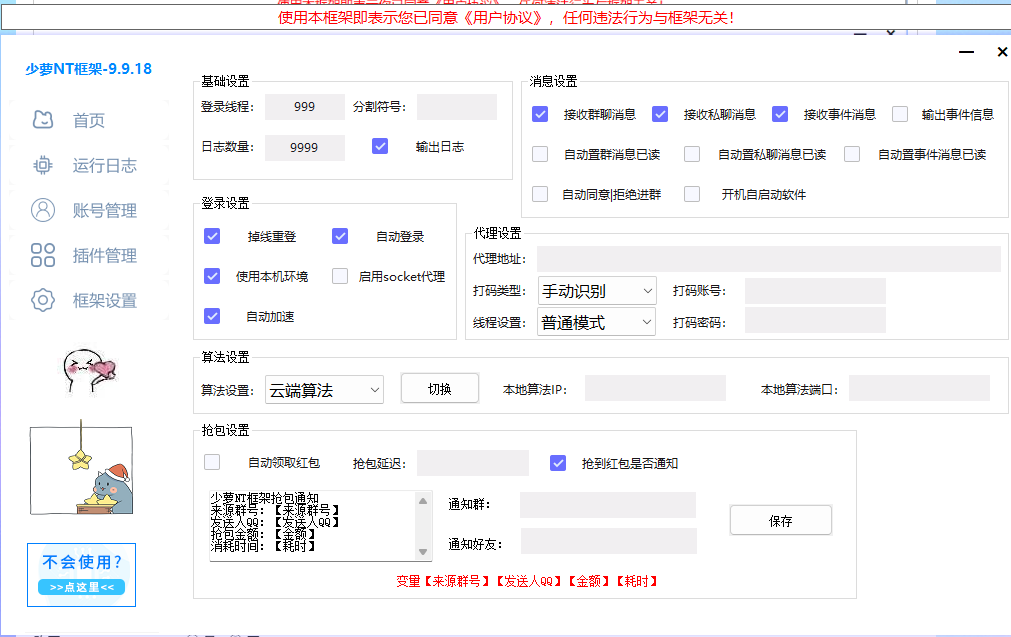Click the 代理地址 input field
1011x637 pixels.
(x=768, y=259)
